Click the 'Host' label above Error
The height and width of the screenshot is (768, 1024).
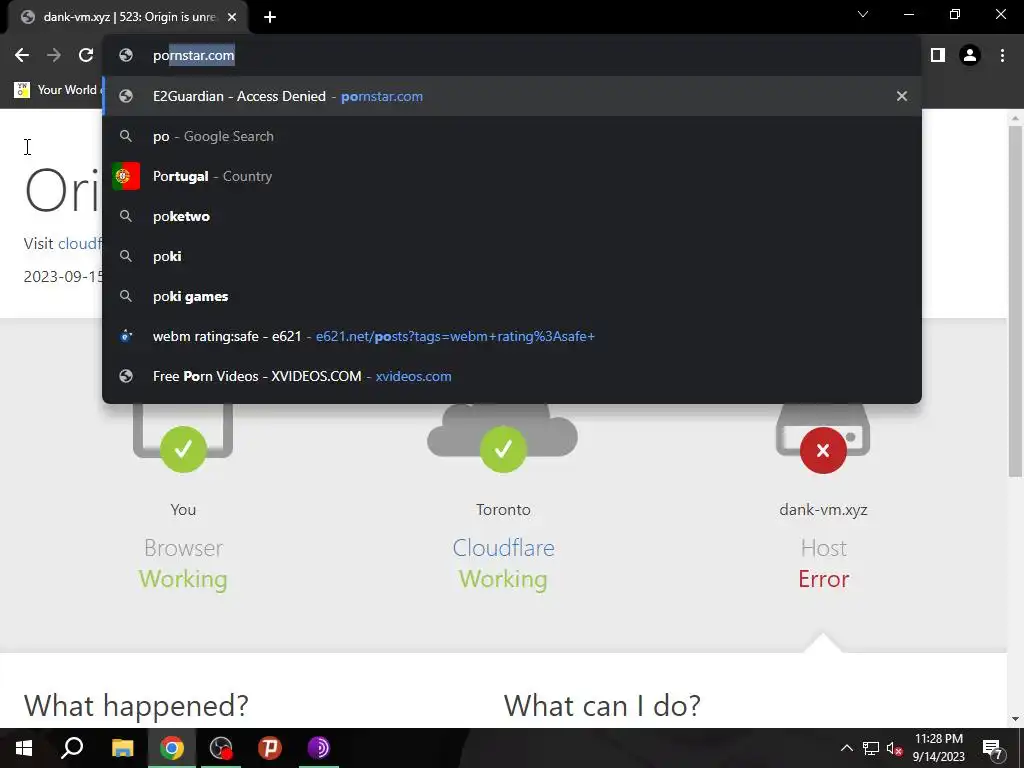click(823, 547)
